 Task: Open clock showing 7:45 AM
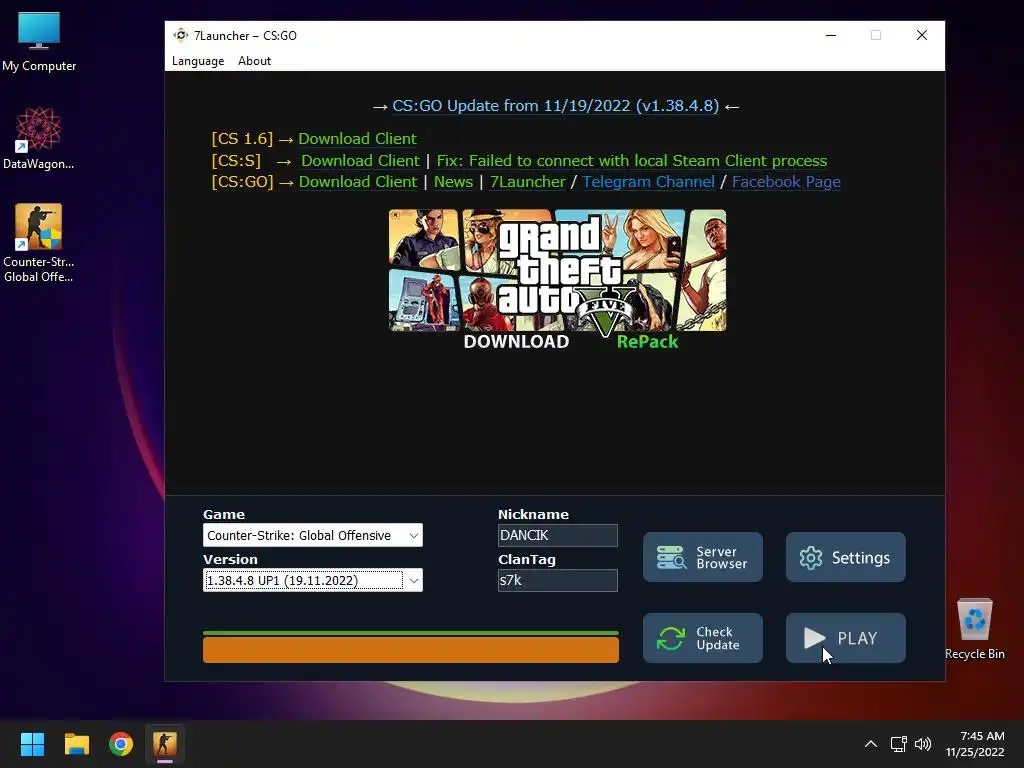(975, 744)
